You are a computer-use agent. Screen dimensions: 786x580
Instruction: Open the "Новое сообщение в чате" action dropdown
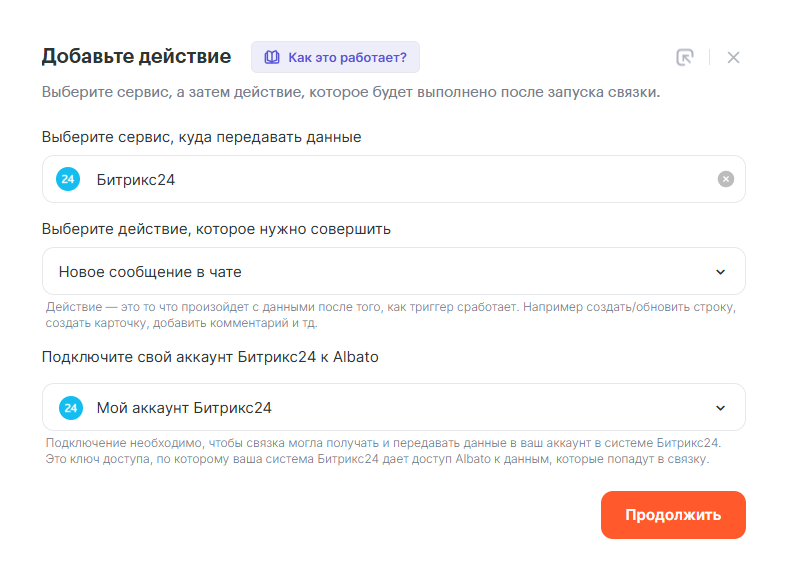tap(380, 271)
